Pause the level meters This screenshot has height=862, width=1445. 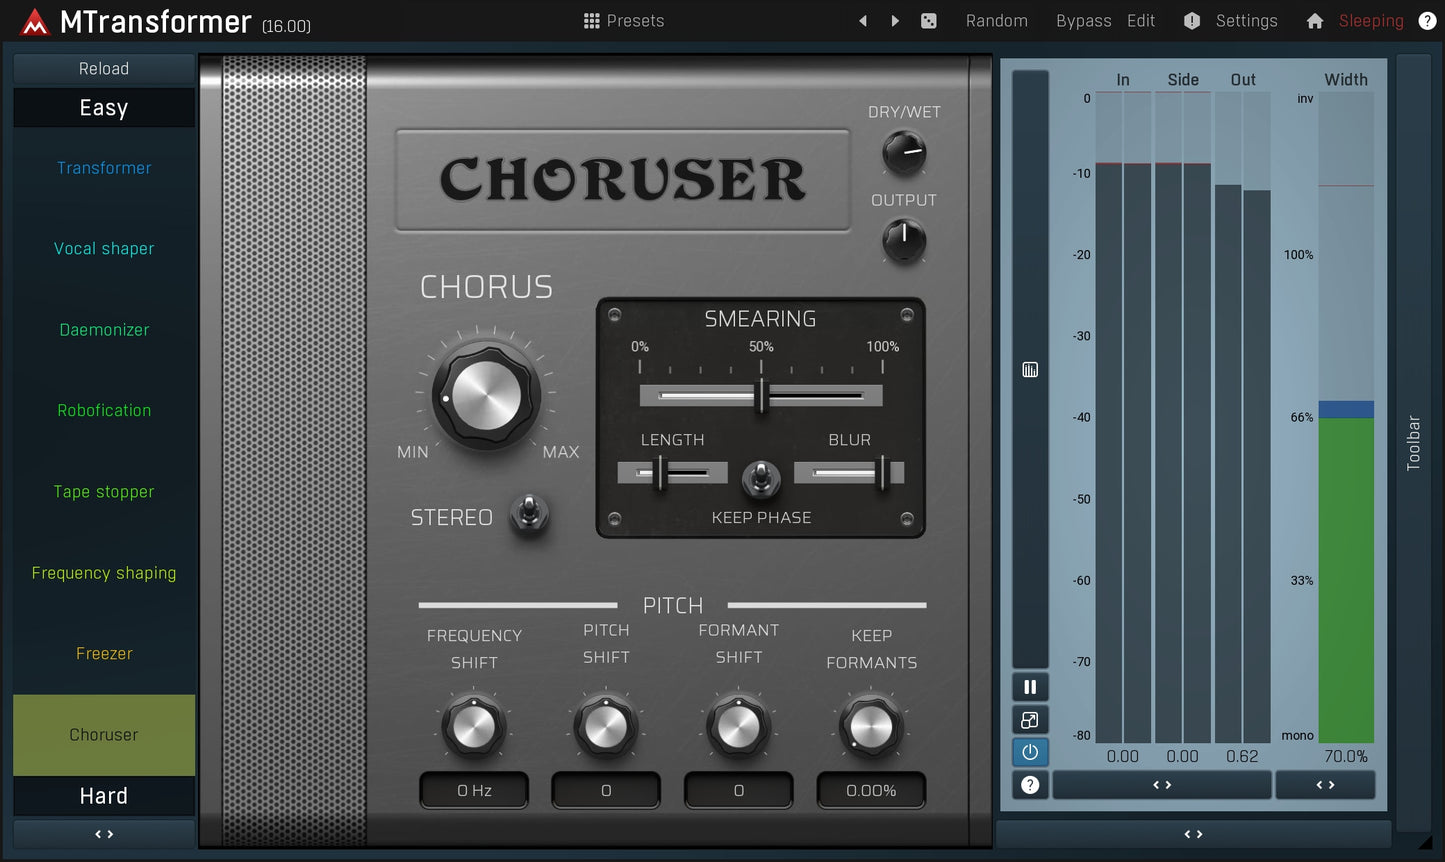coord(1030,687)
